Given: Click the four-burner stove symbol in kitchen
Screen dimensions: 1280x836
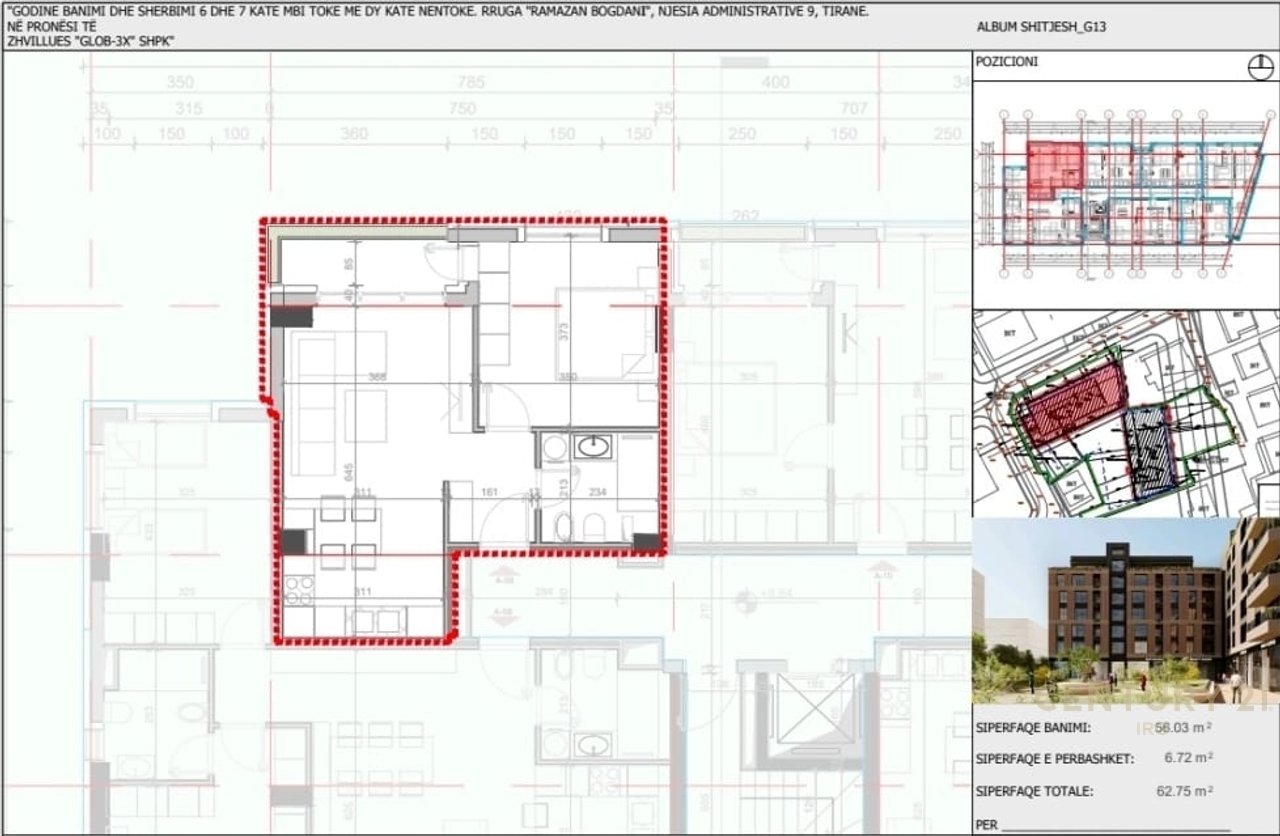Looking at the screenshot, I should (298, 591).
